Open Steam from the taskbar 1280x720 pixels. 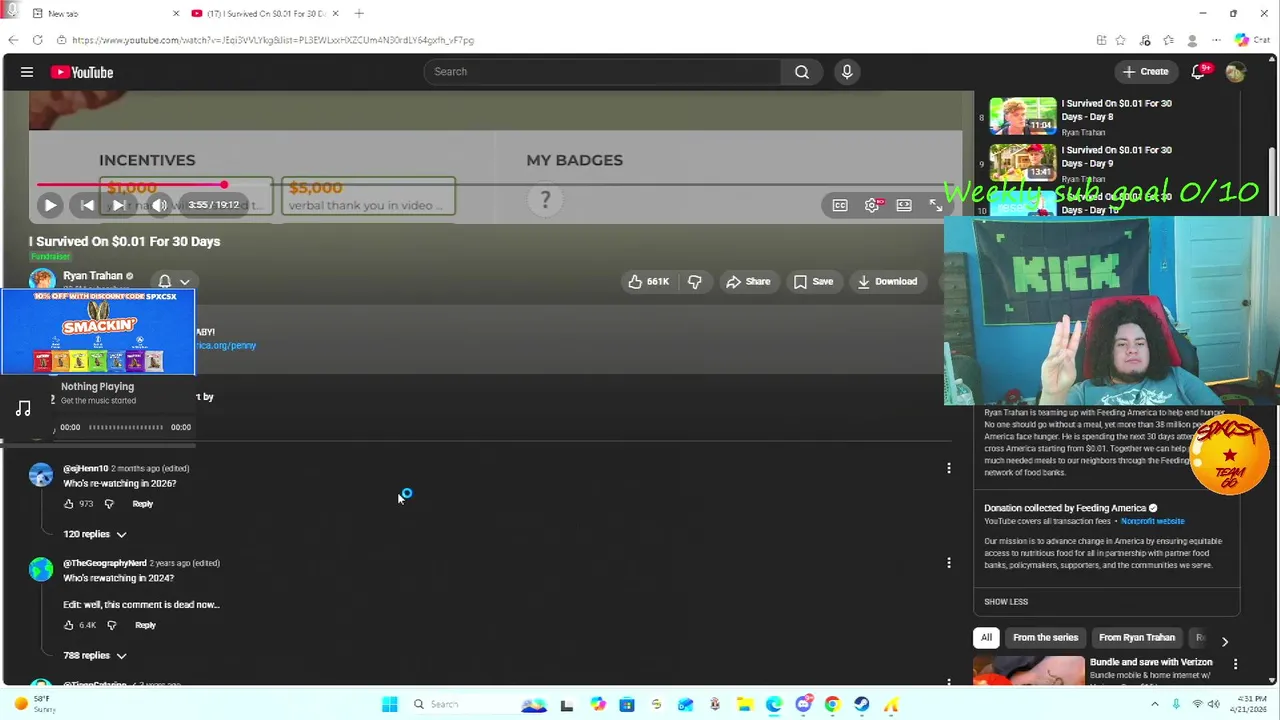[x=861, y=704]
